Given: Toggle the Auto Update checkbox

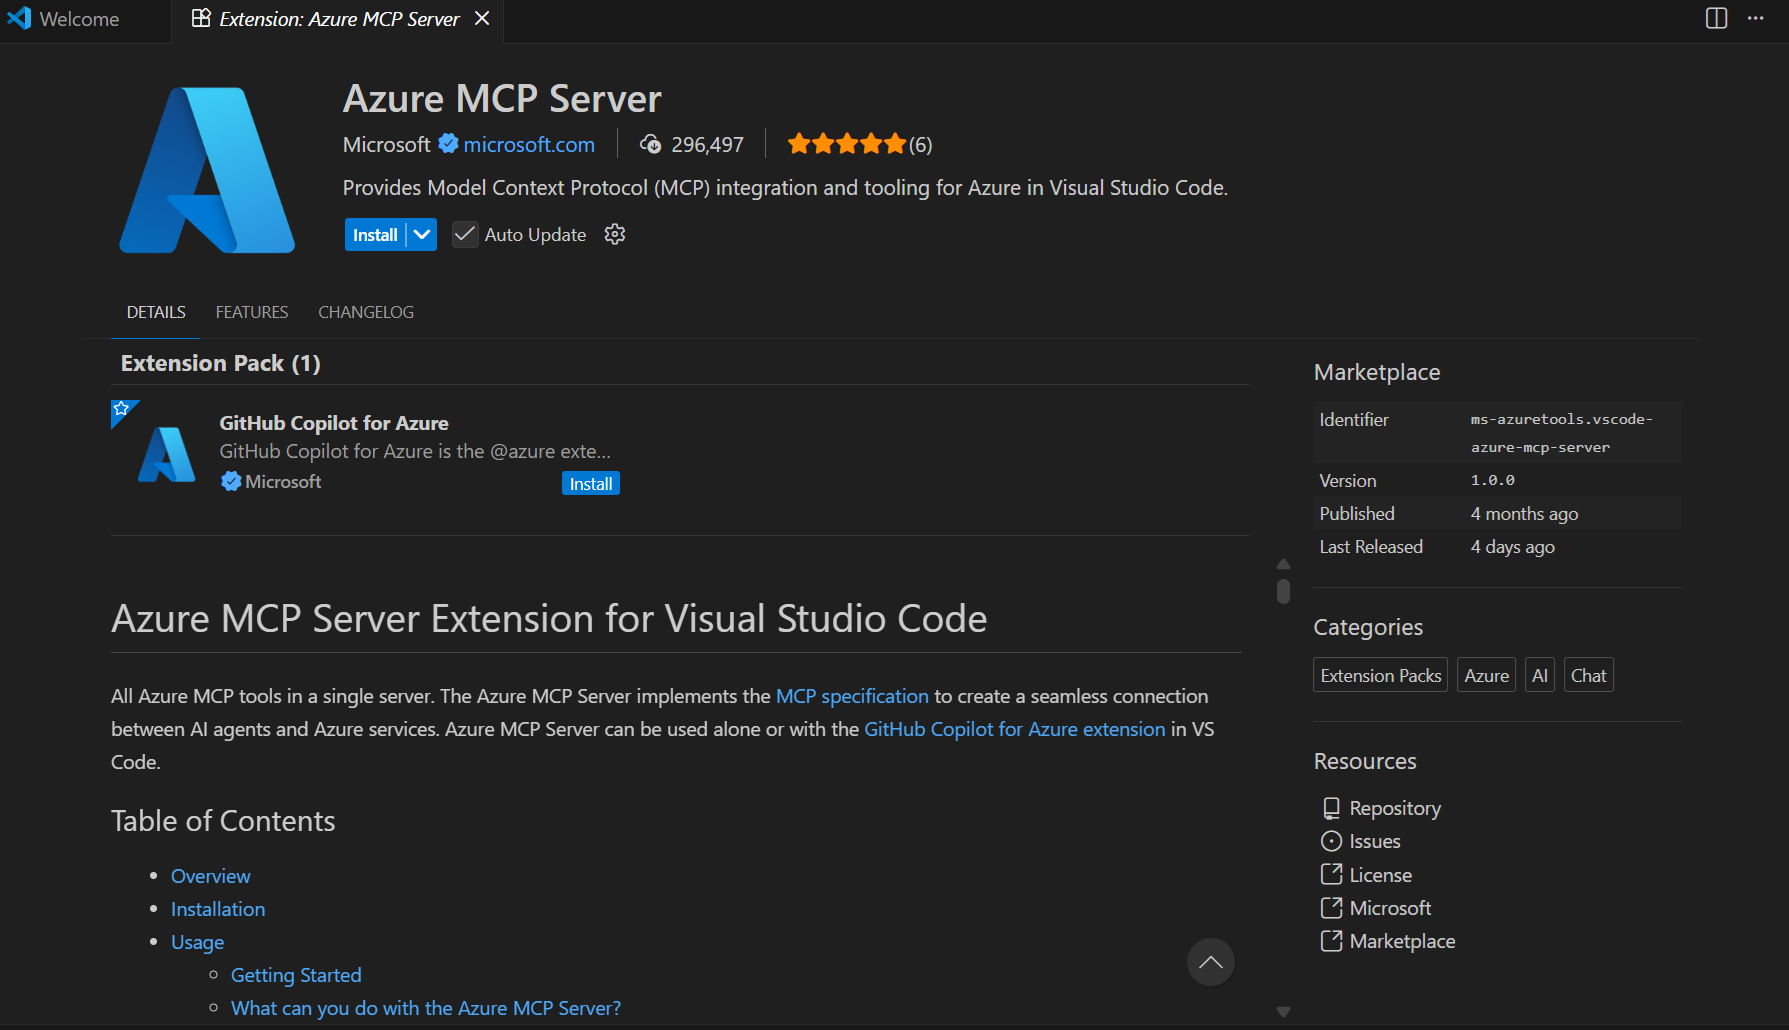Looking at the screenshot, I should tap(465, 235).
